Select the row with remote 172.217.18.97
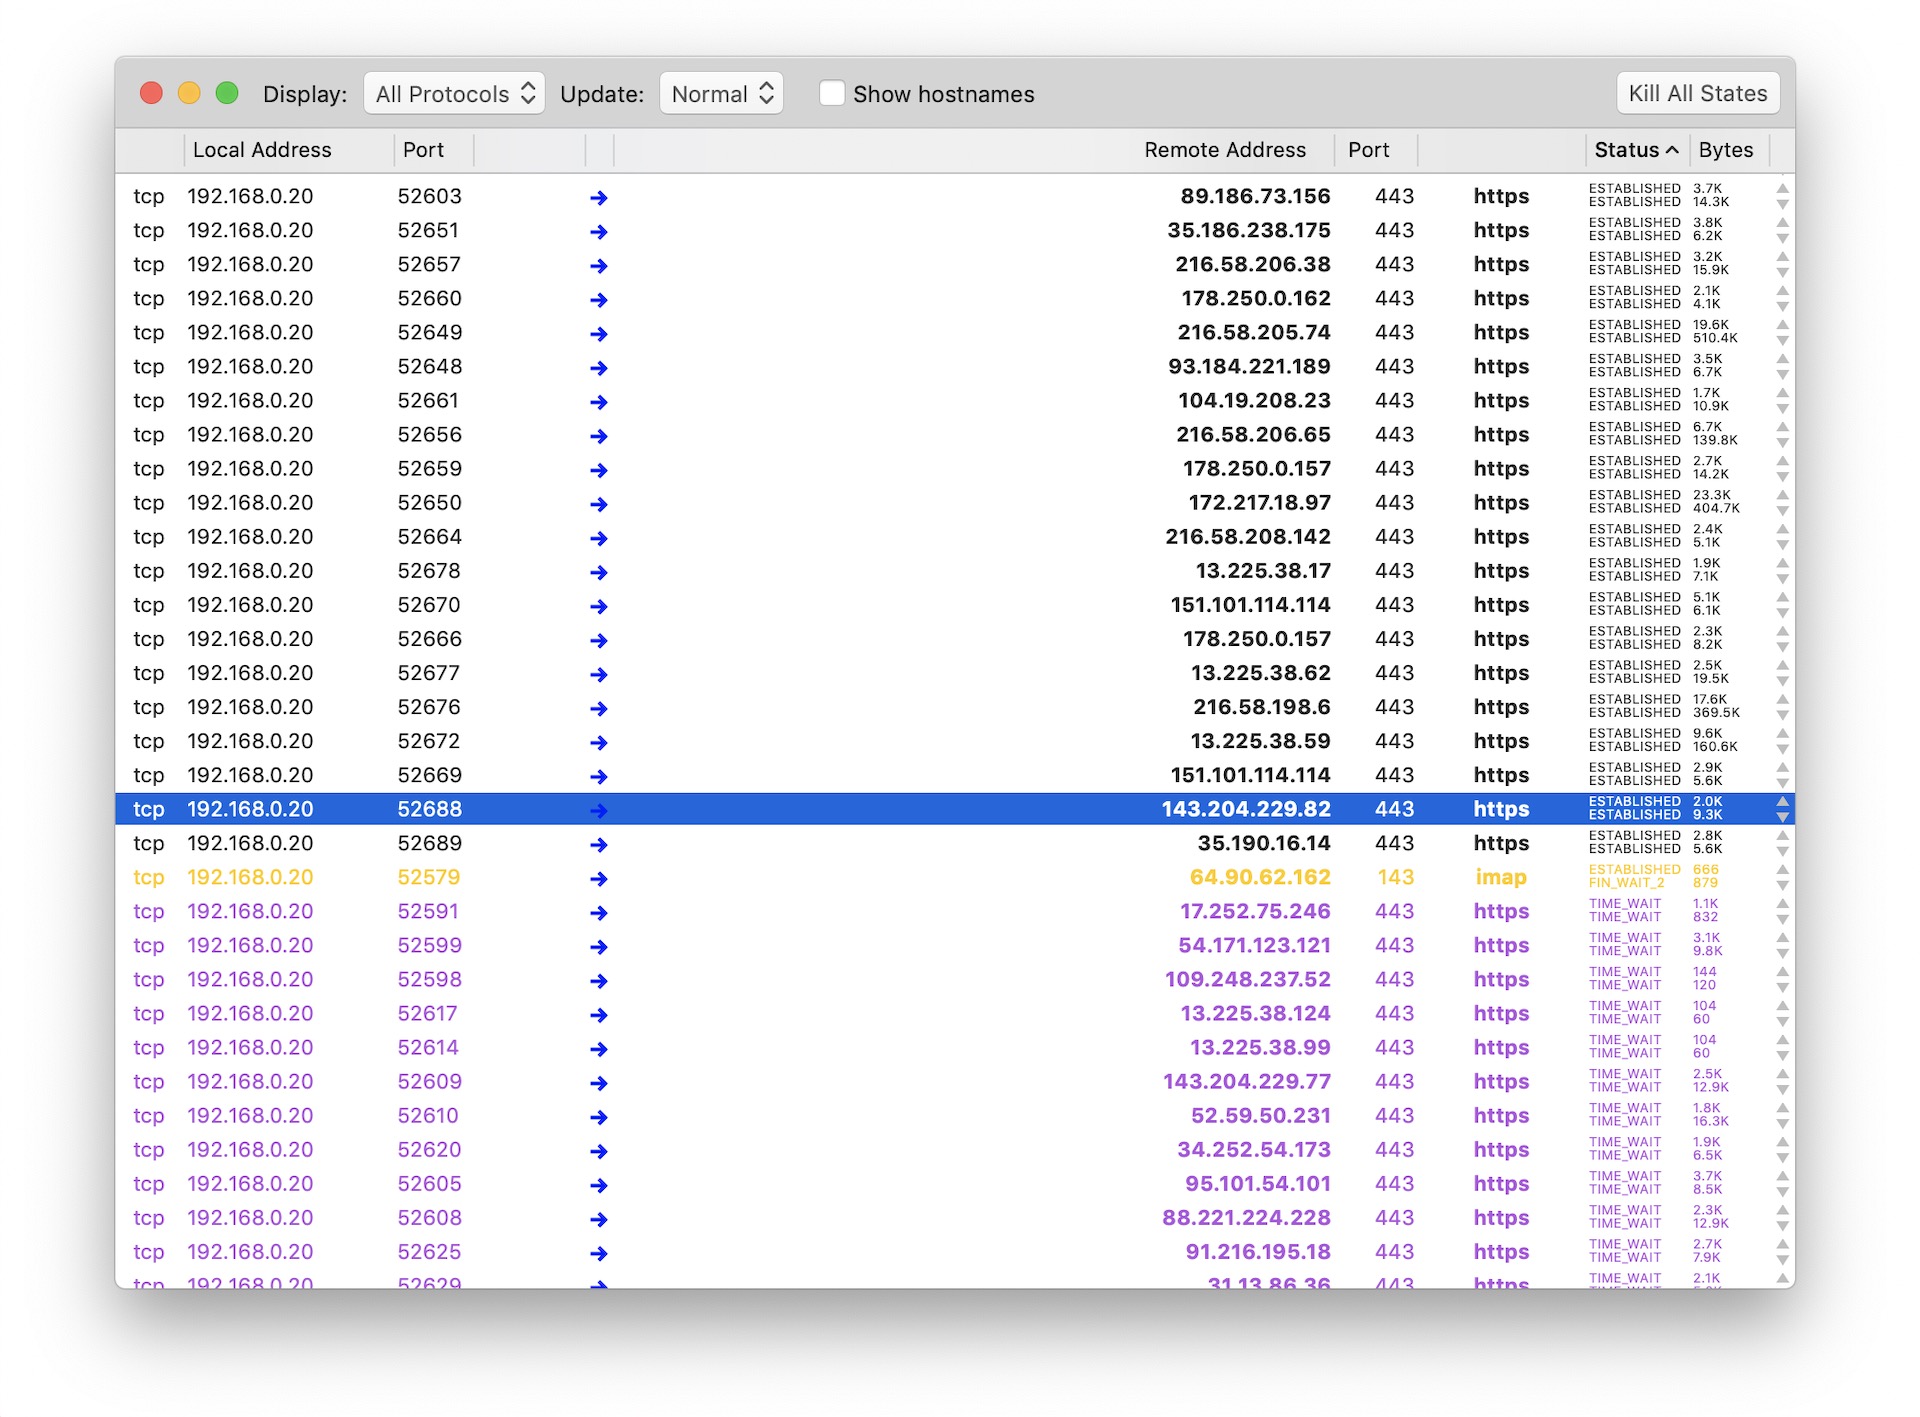1920x1417 pixels. (1258, 503)
